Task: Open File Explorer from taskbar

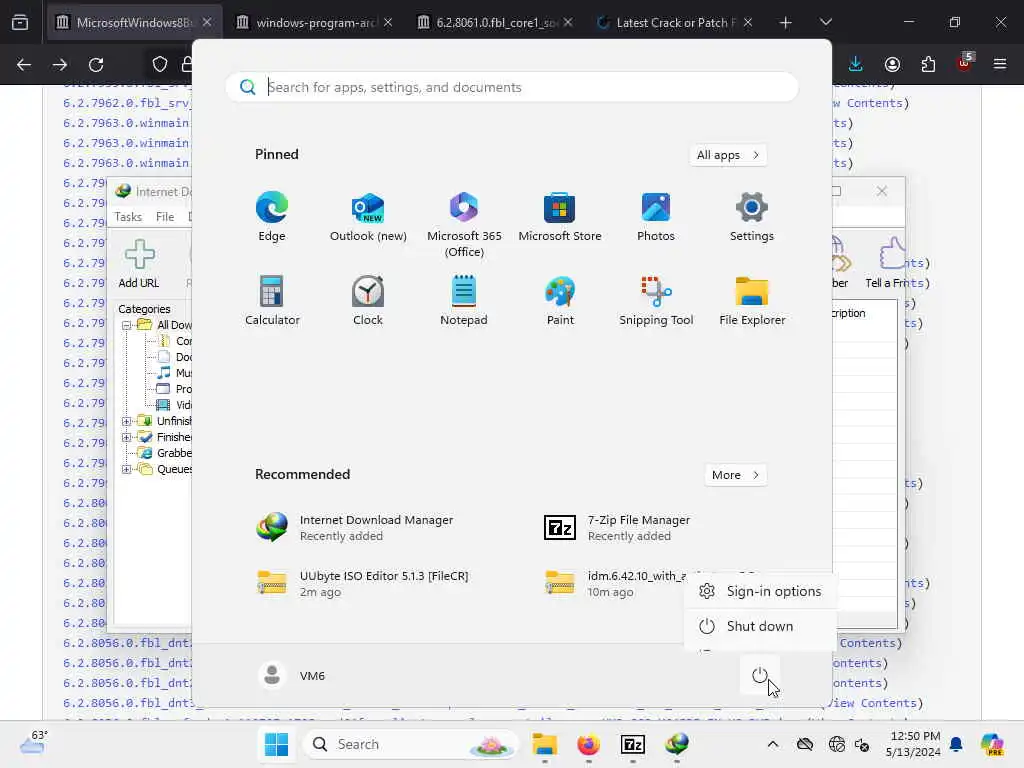Action: click(544, 744)
